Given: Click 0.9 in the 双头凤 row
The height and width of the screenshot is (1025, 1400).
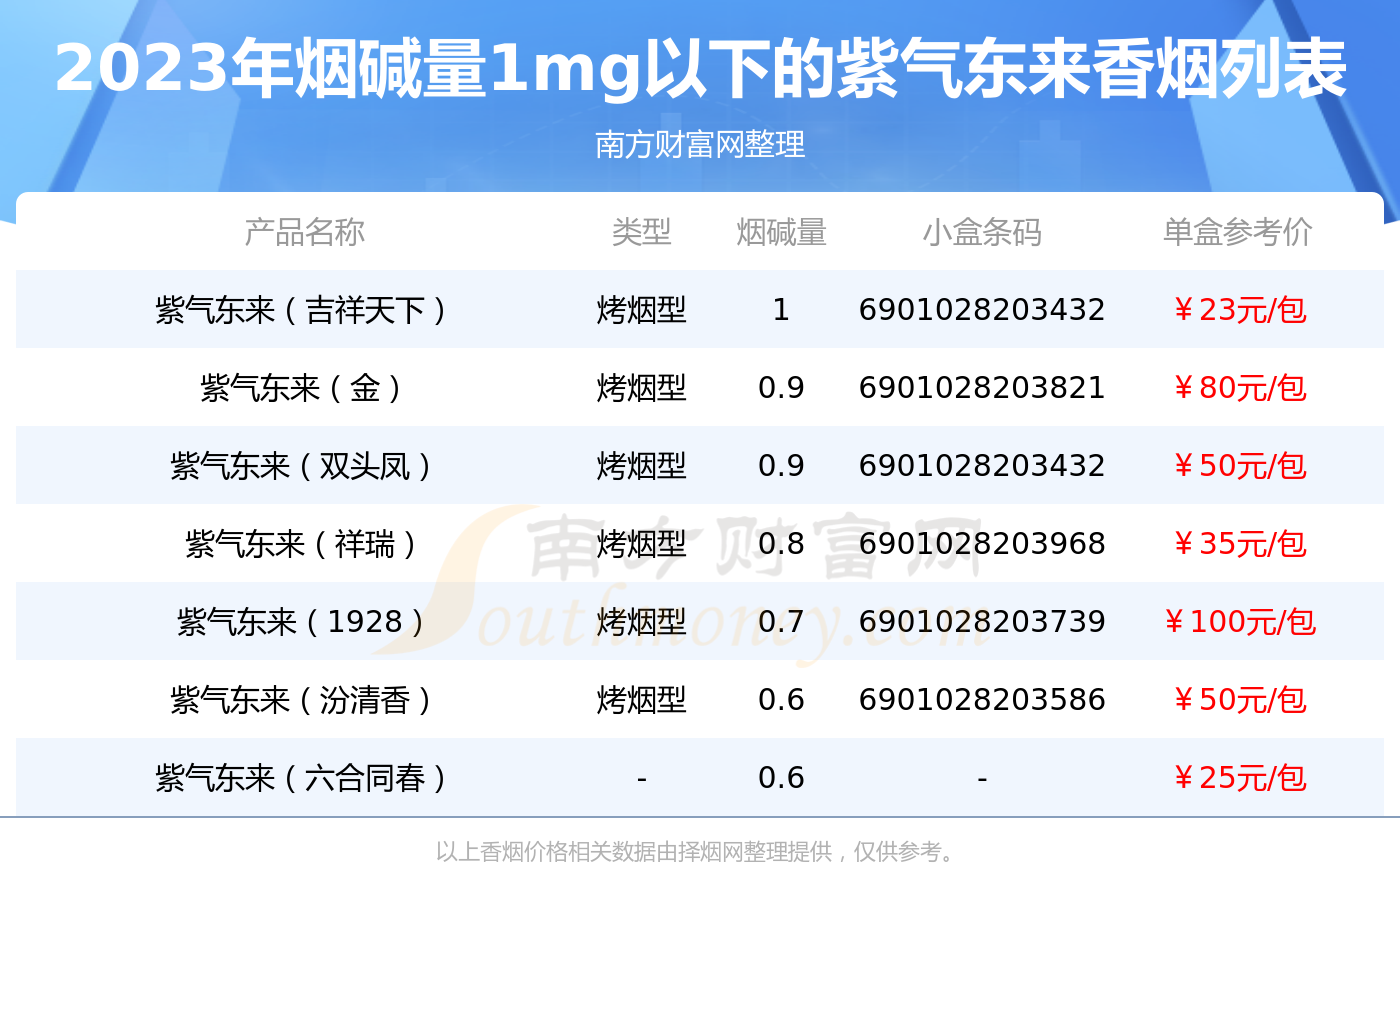Looking at the screenshot, I should pyautogui.click(x=781, y=466).
